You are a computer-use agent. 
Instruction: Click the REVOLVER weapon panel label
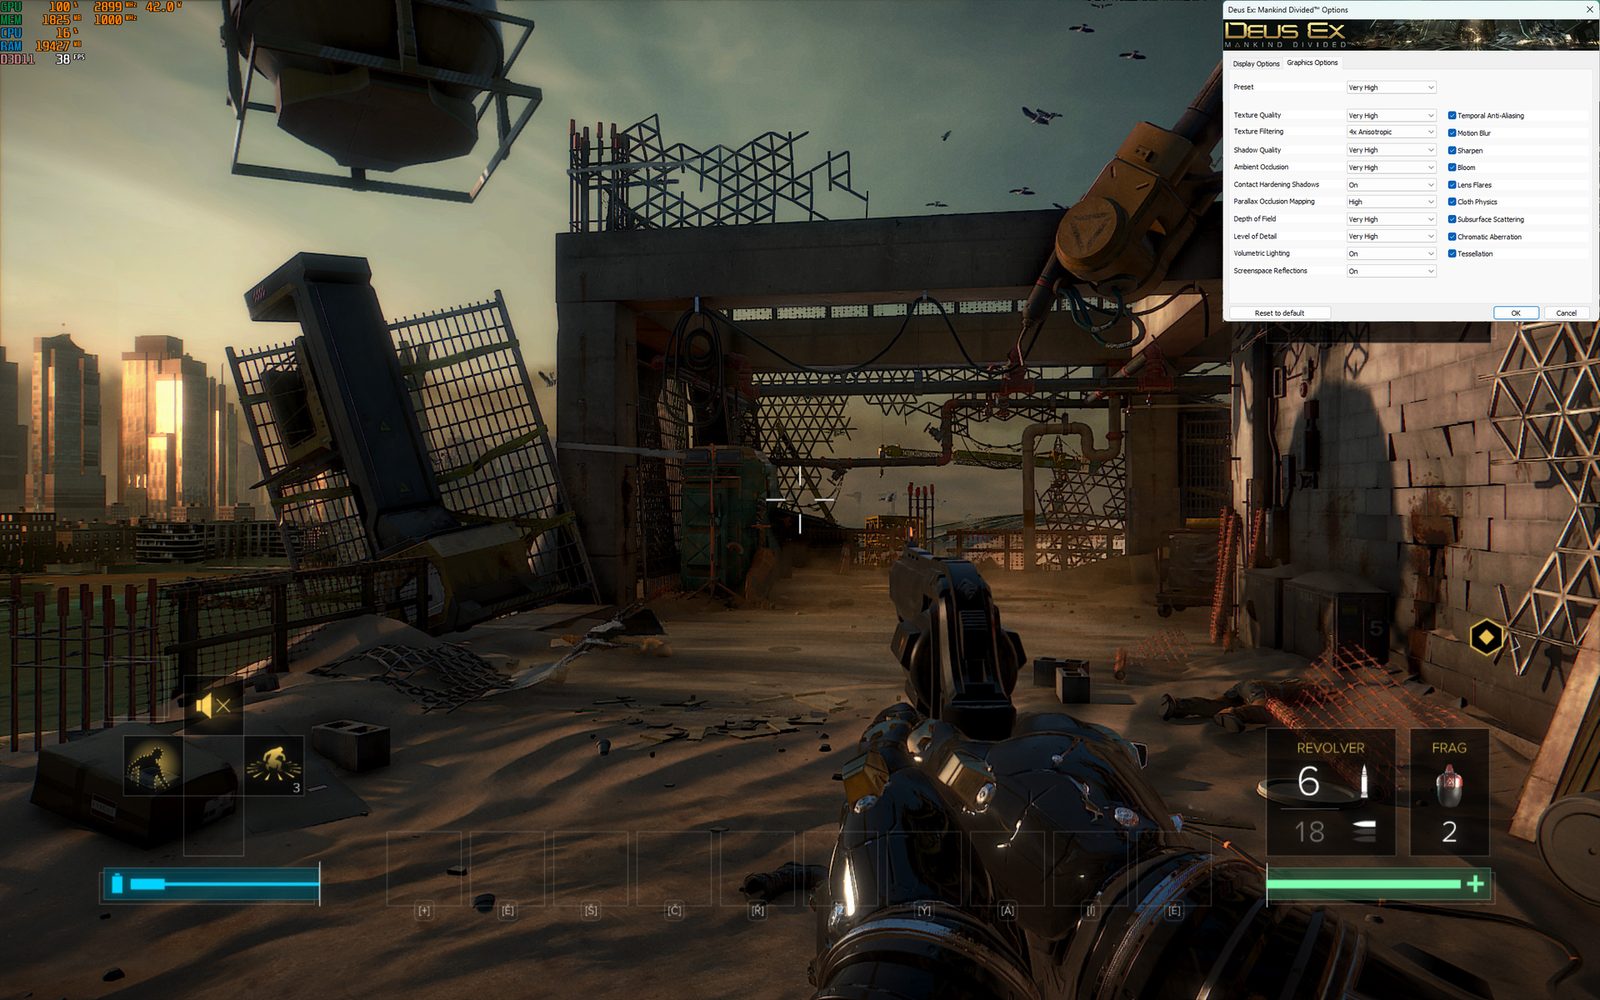pyautogui.click(x=1330, y=748)
